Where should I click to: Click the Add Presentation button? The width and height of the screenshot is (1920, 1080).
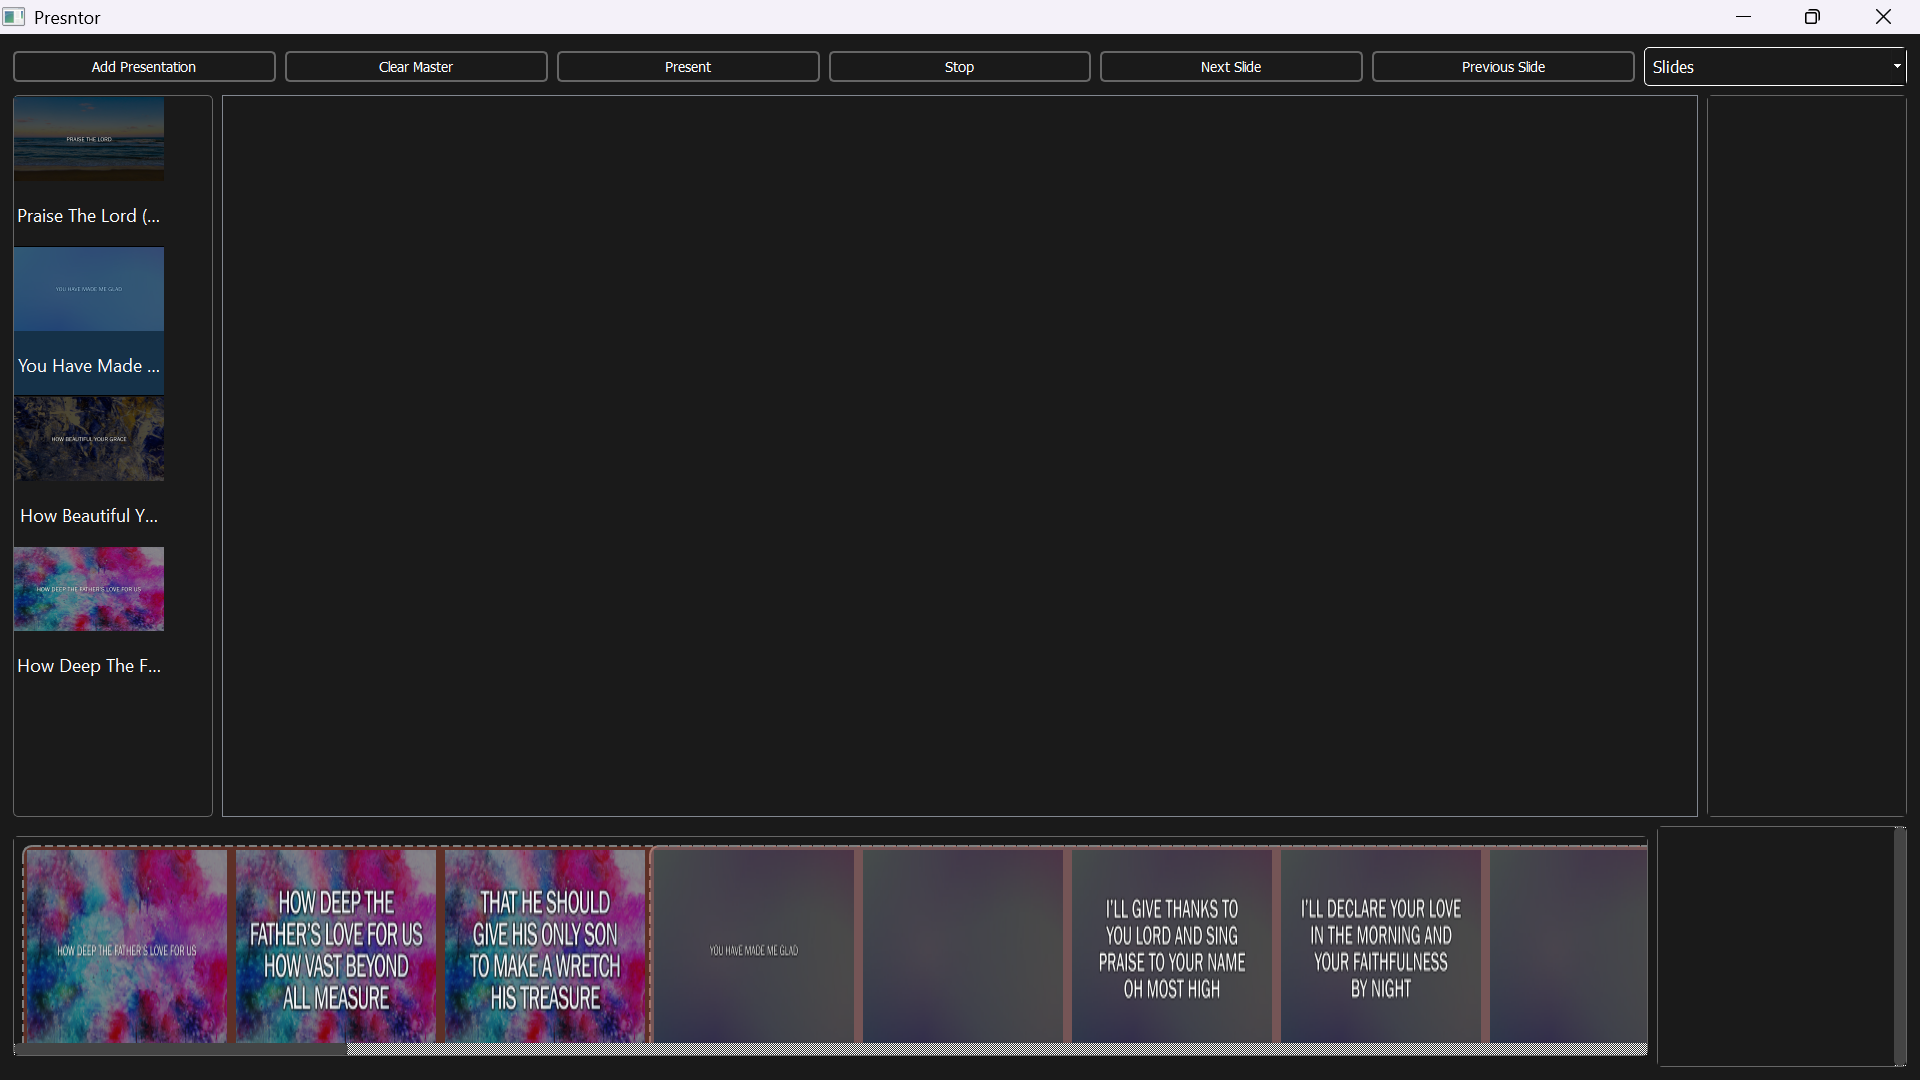144,67
